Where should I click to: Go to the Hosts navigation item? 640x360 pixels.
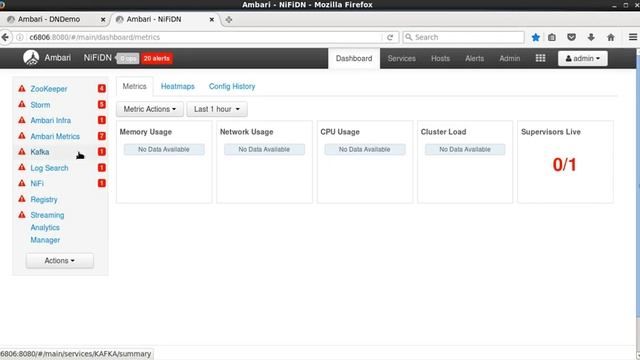click(x=440, y=58)
